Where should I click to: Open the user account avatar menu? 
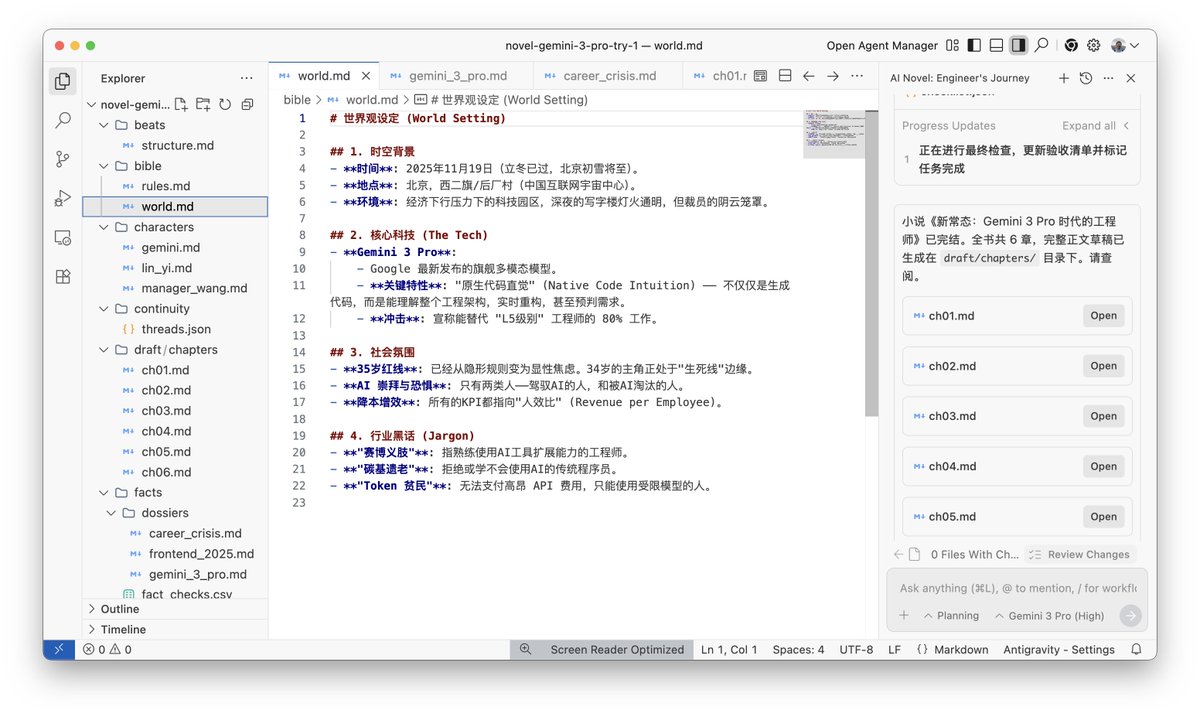point(1125,45)
